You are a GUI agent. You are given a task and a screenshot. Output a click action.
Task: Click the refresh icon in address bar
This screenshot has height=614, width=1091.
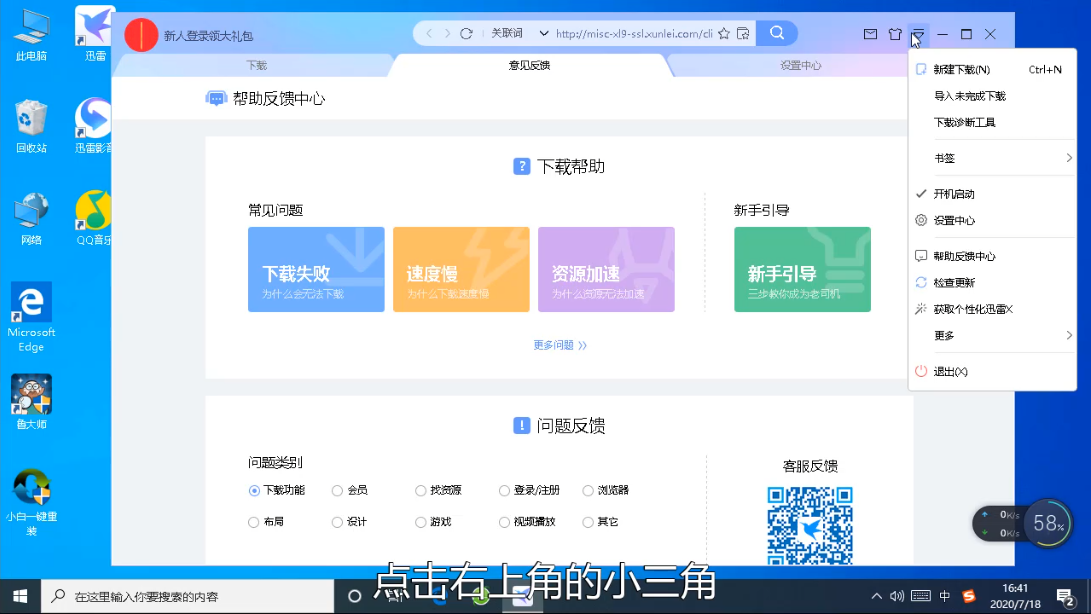click(x=466, y=34)
